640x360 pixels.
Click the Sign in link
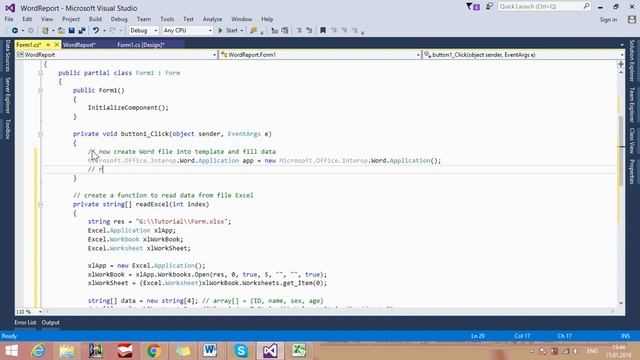[608, 20]
